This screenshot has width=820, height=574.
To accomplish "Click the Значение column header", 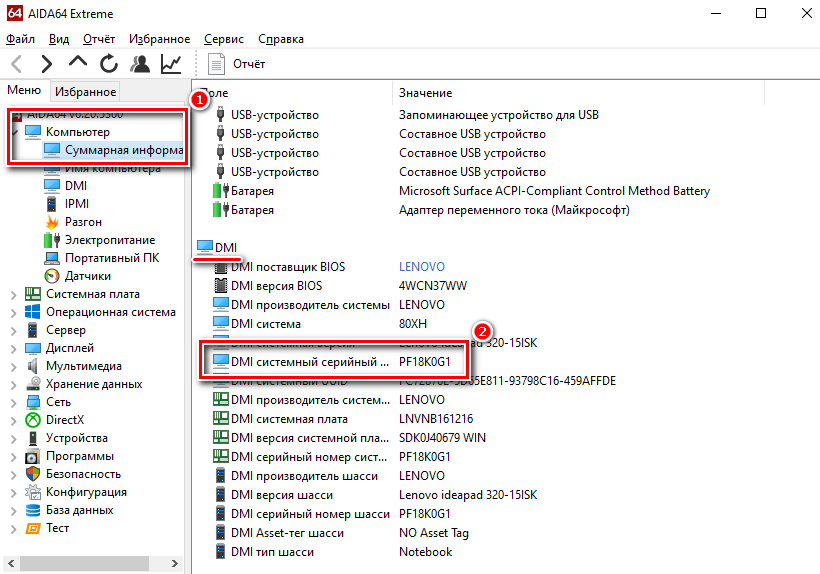I will tap(426, 92).
